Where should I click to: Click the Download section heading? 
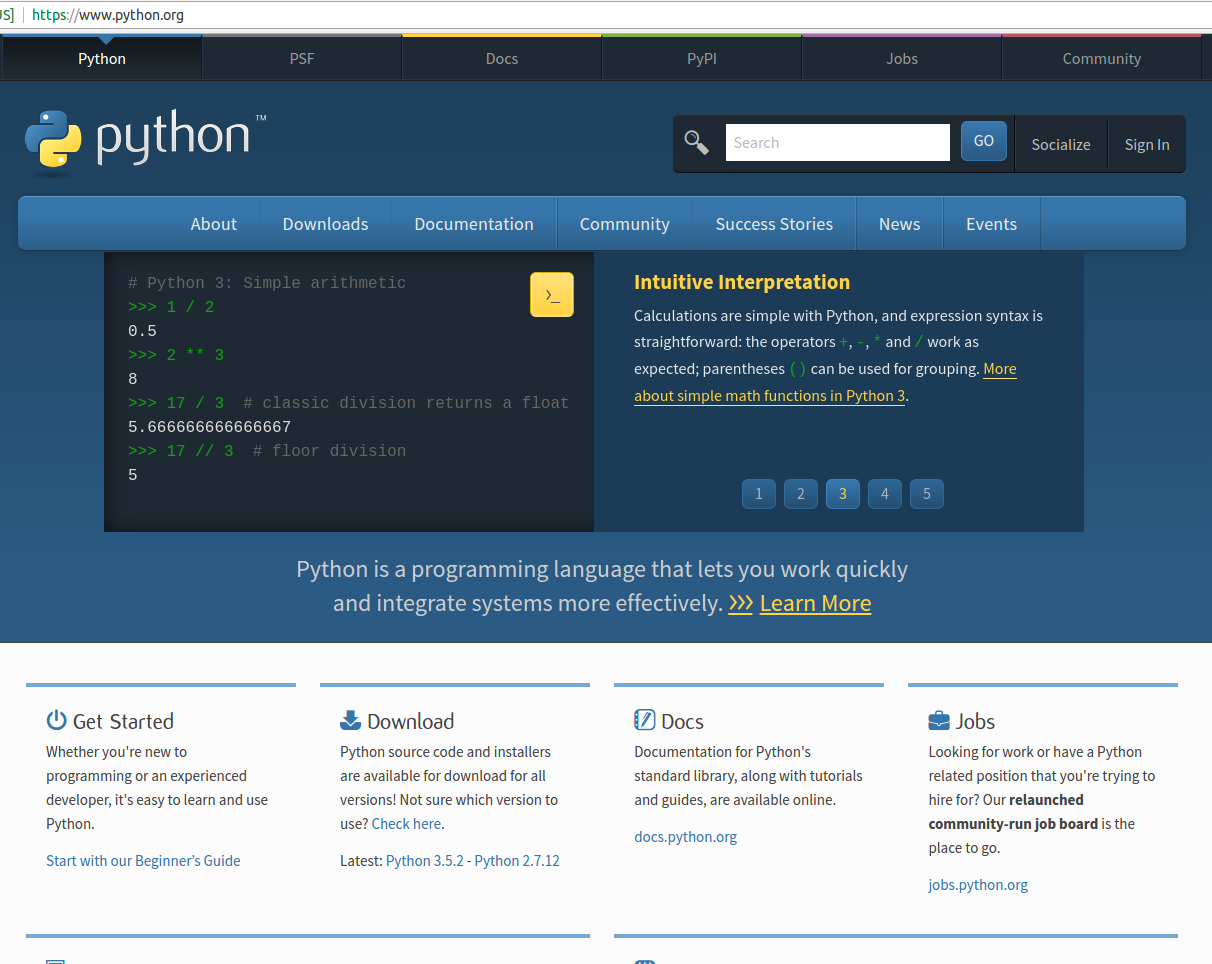coord(410,721)
